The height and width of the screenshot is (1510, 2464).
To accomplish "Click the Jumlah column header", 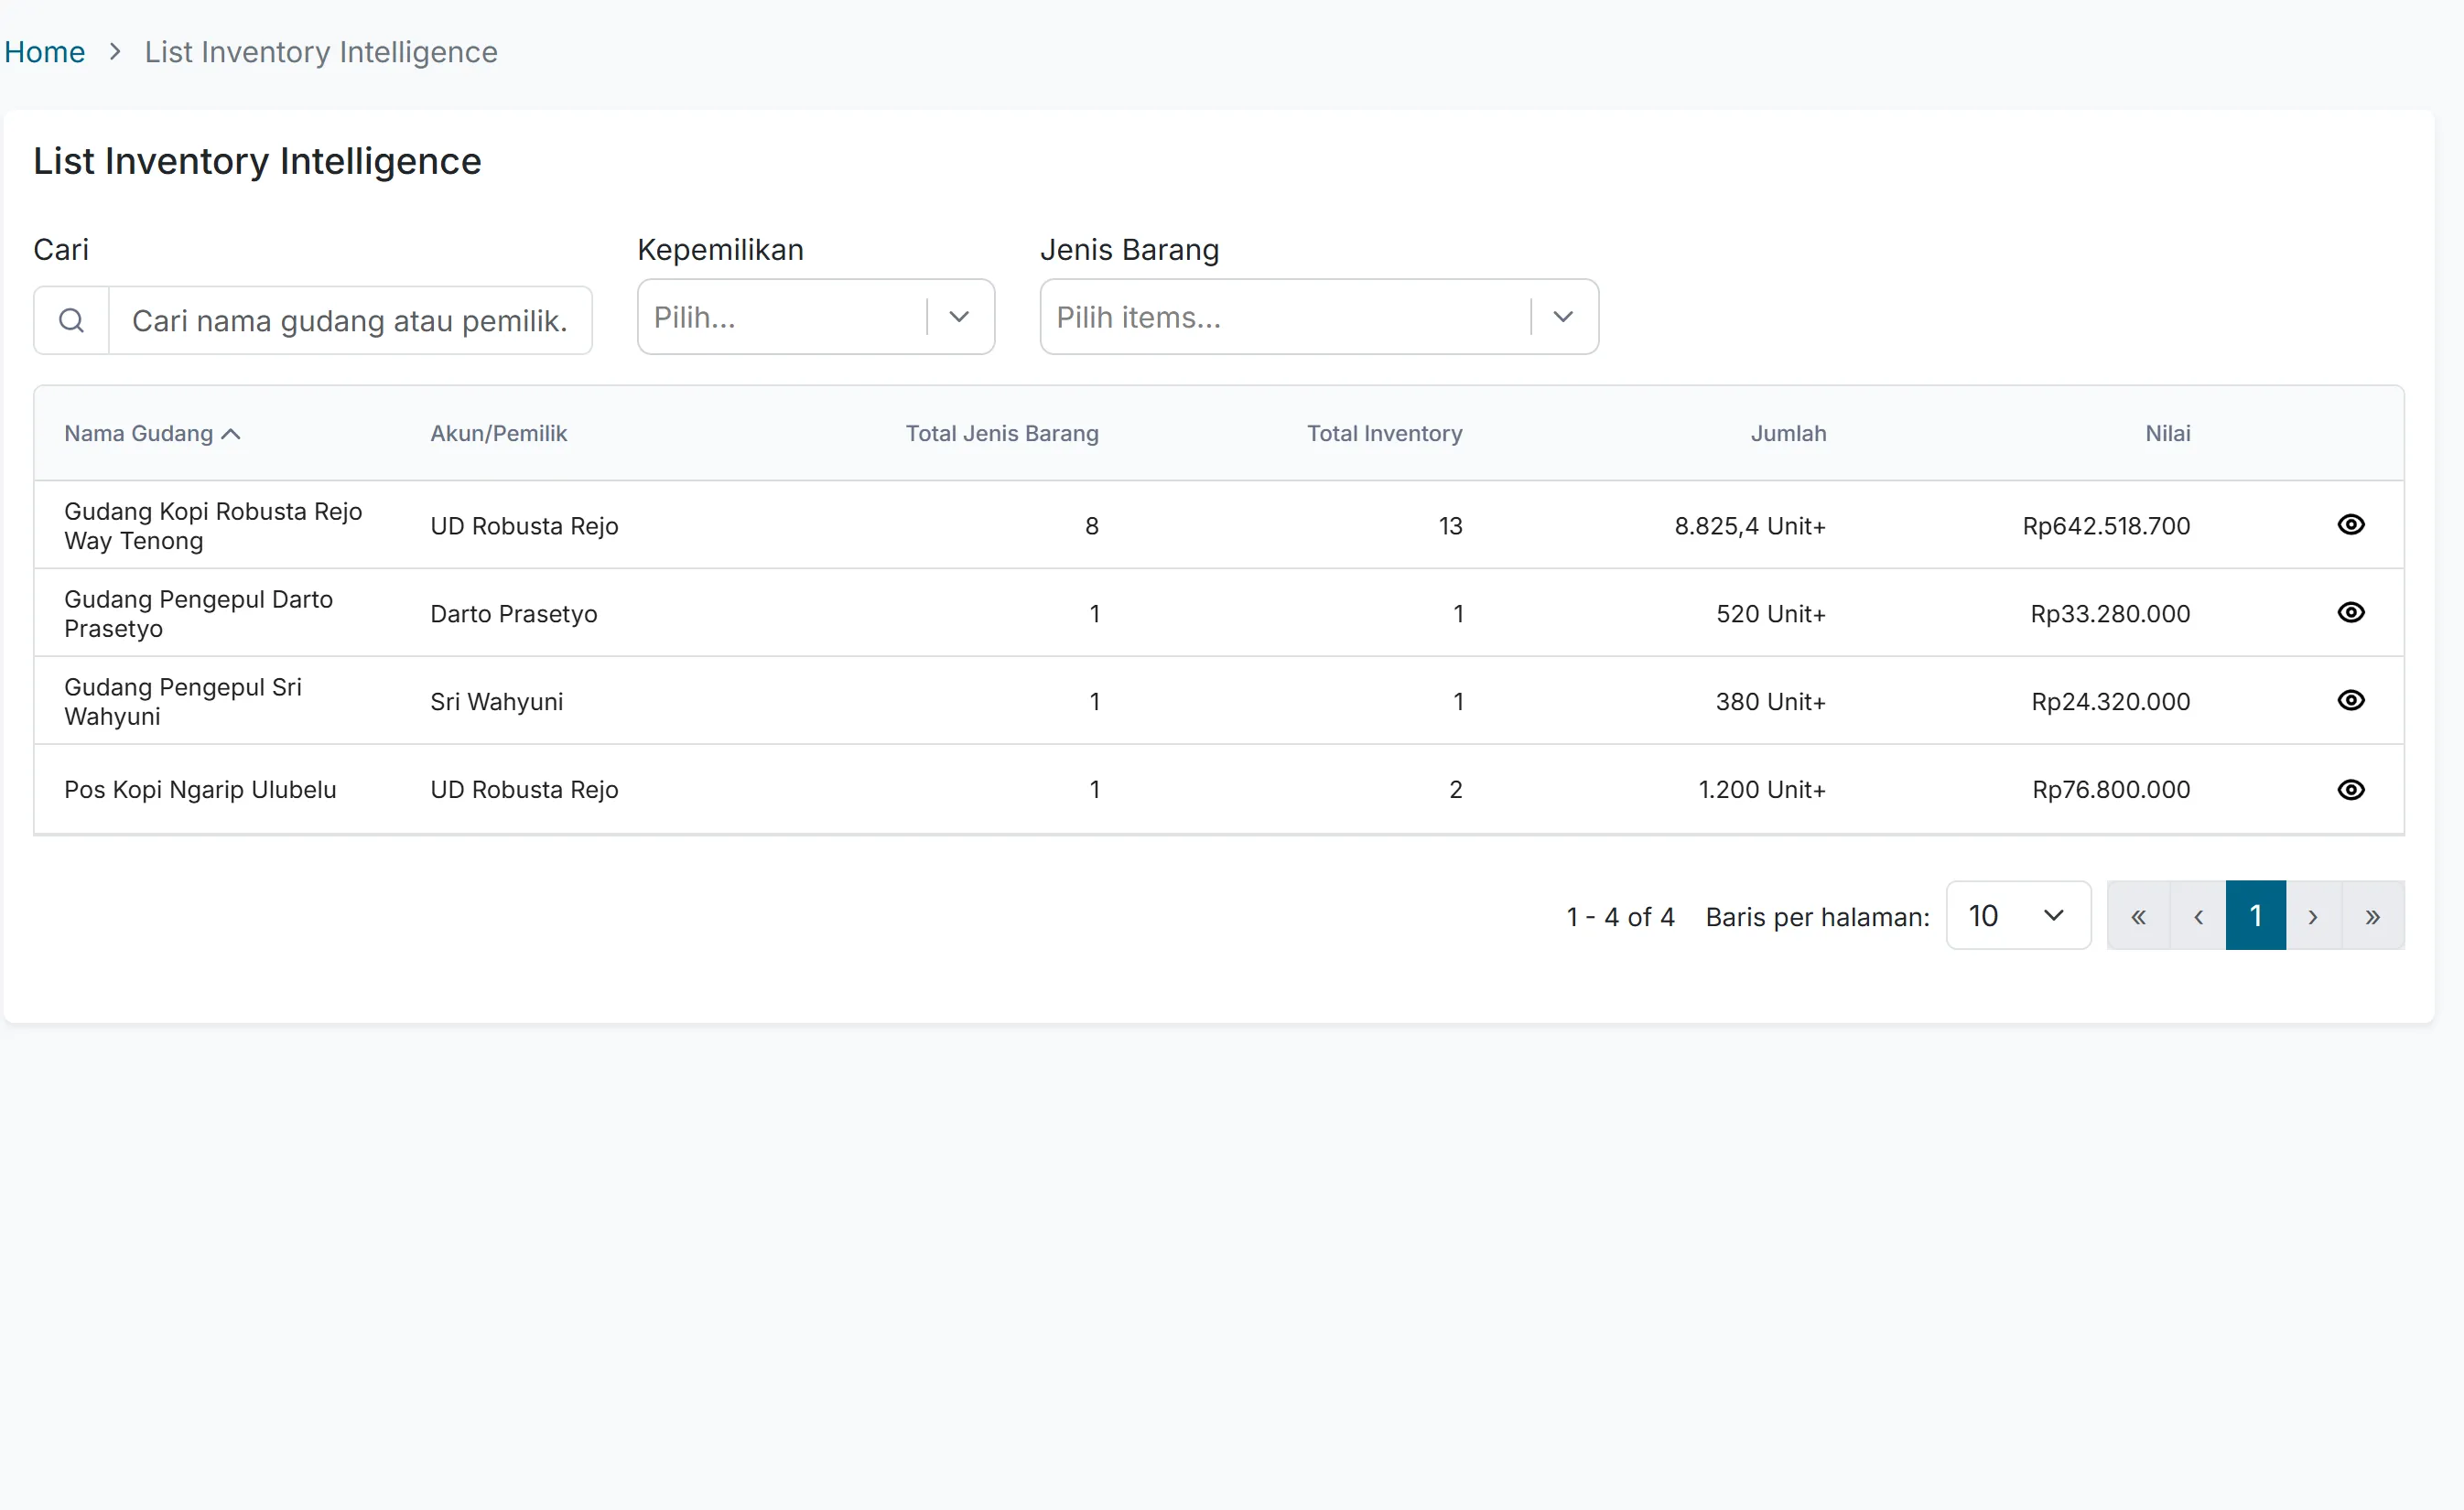I will 1788,434.
